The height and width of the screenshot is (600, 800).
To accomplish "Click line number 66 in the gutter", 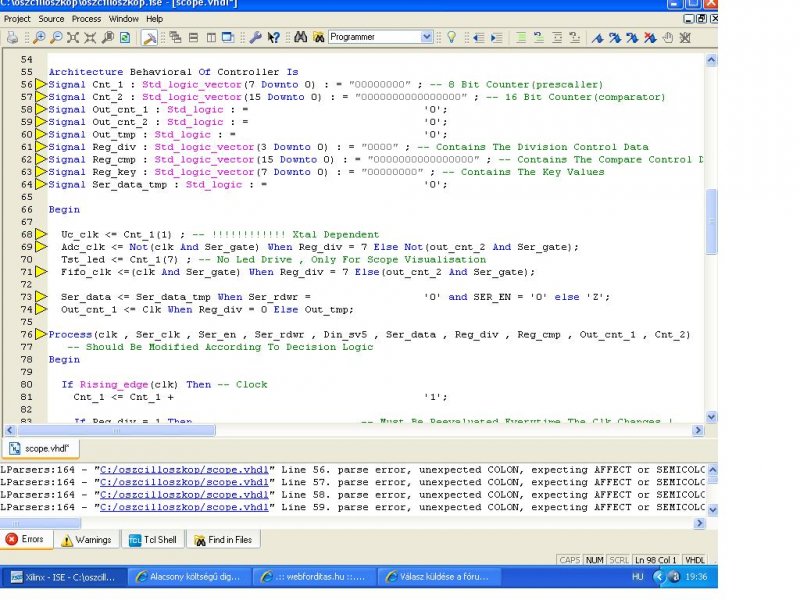I will coord(27,210).
